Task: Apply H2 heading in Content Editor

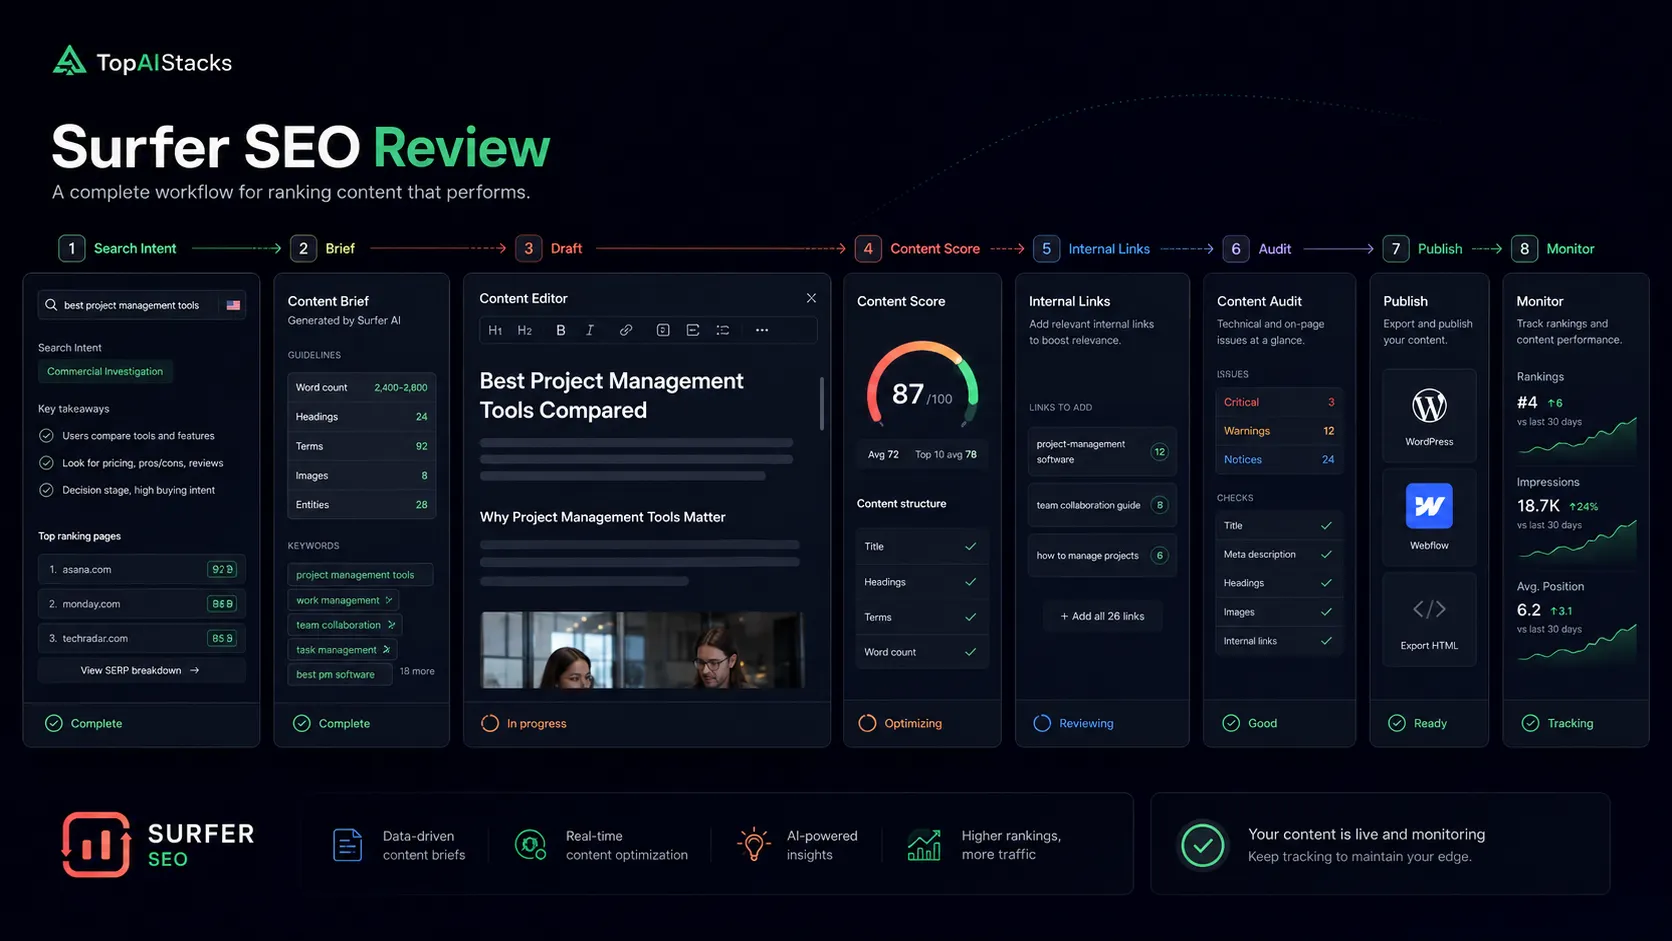Action: [x=524, y=330]
